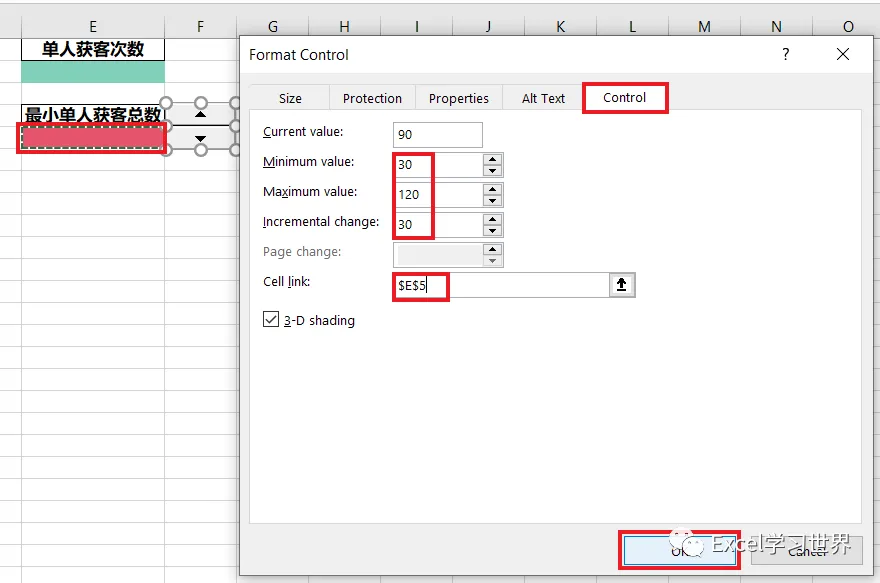
Task: Increase Incremental change with up arrow
Action: (x=492, y=219)
